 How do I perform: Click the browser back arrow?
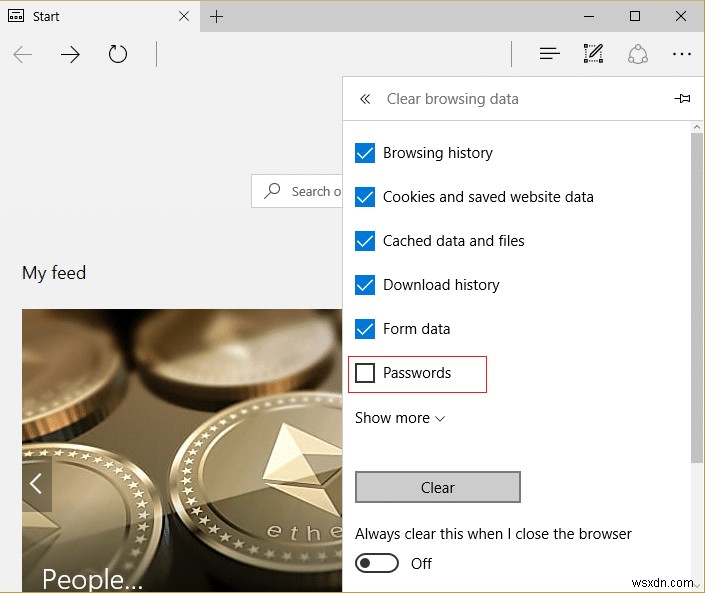pyautogui.click(x=23, y=54)
